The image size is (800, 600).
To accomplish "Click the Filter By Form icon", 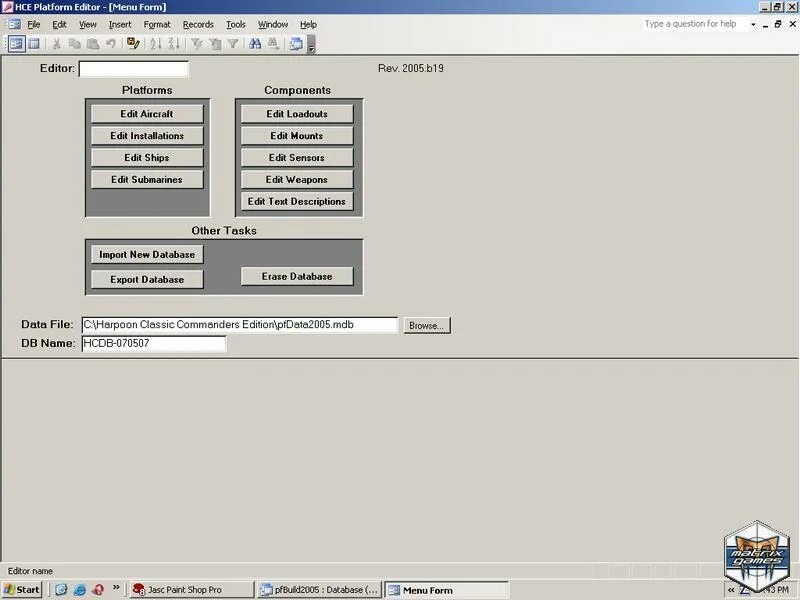I will pyautogui.click(x=215, y=44).
